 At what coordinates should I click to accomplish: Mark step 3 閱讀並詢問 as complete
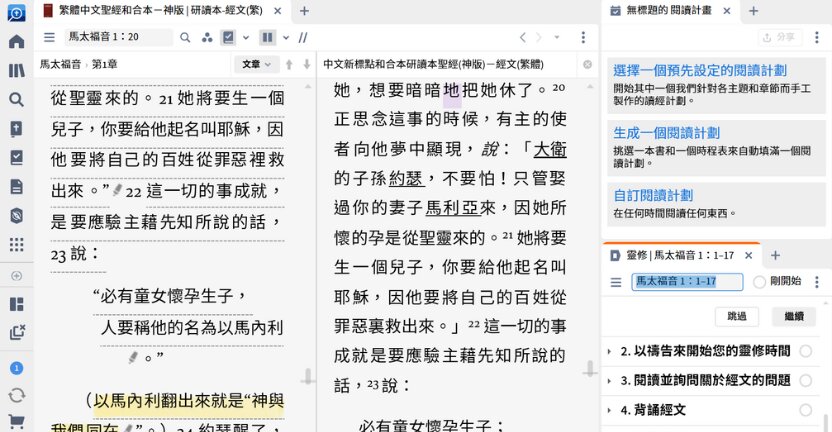[x=806, y=380]
